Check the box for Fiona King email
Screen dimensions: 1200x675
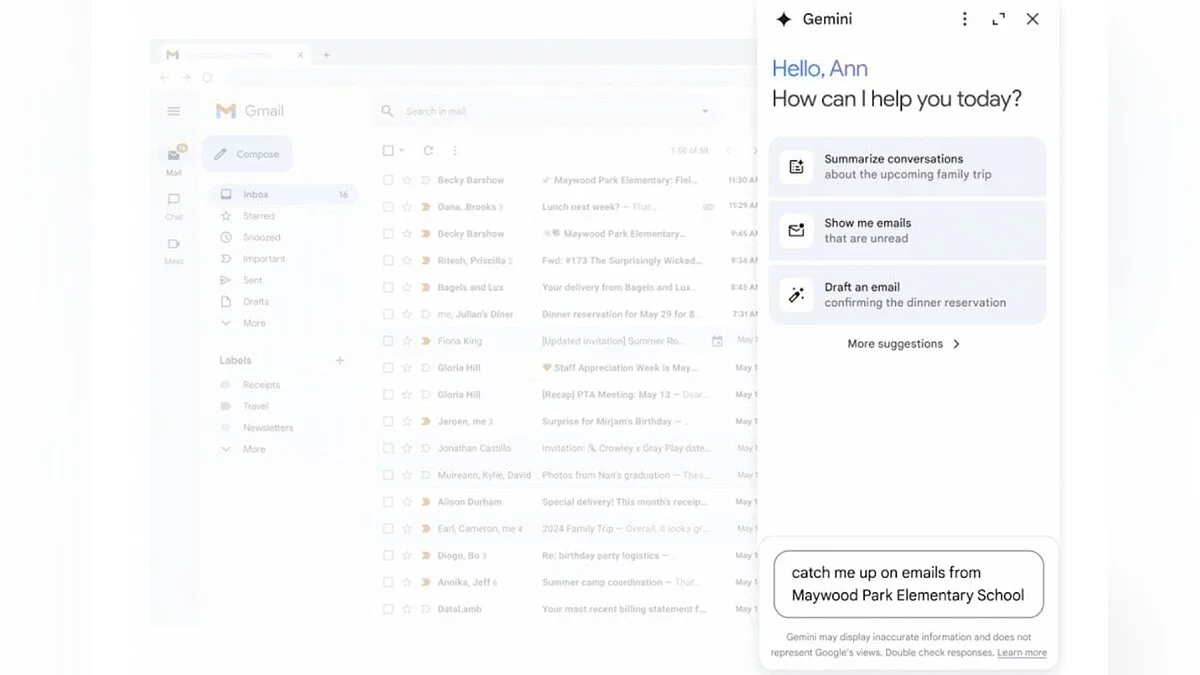coord(388,341)
